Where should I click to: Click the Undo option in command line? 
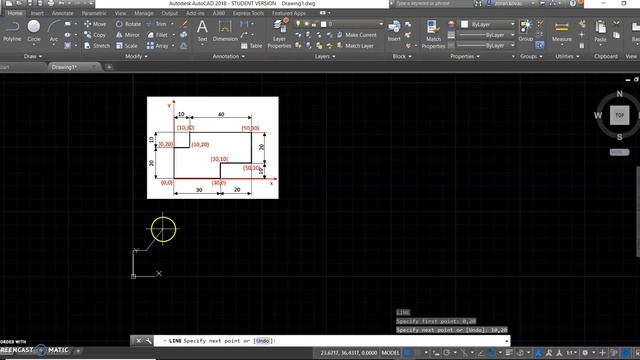click(x=263, y=340)
